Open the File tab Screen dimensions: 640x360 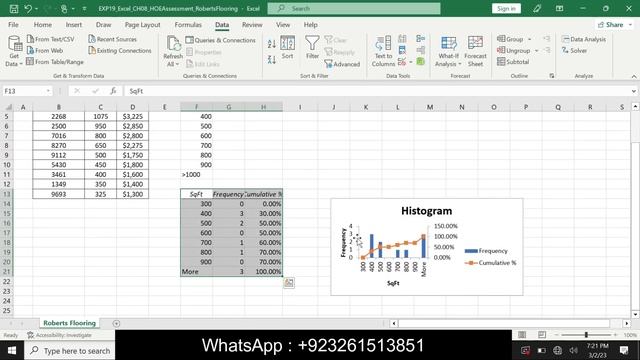point(13,25)
